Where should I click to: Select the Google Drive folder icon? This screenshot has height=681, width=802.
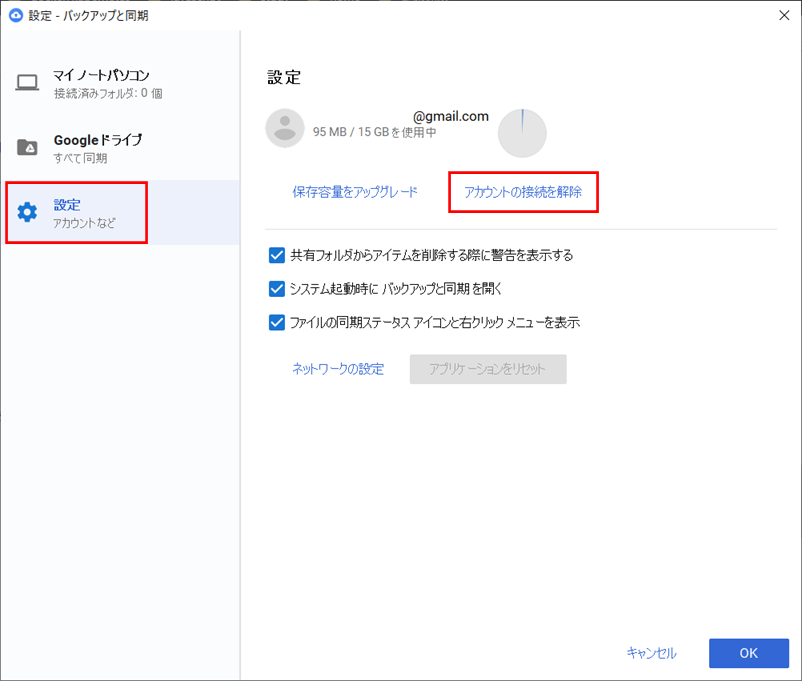tap(27, 147)
